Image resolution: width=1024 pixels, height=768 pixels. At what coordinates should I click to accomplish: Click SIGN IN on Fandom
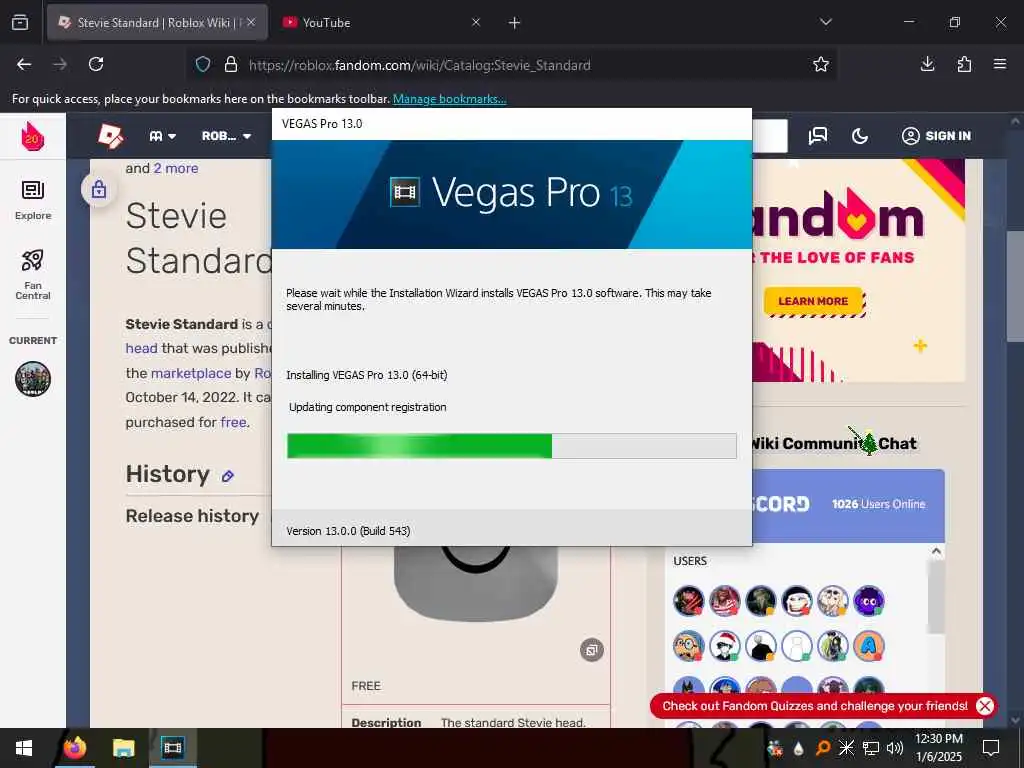coord(936,136)
